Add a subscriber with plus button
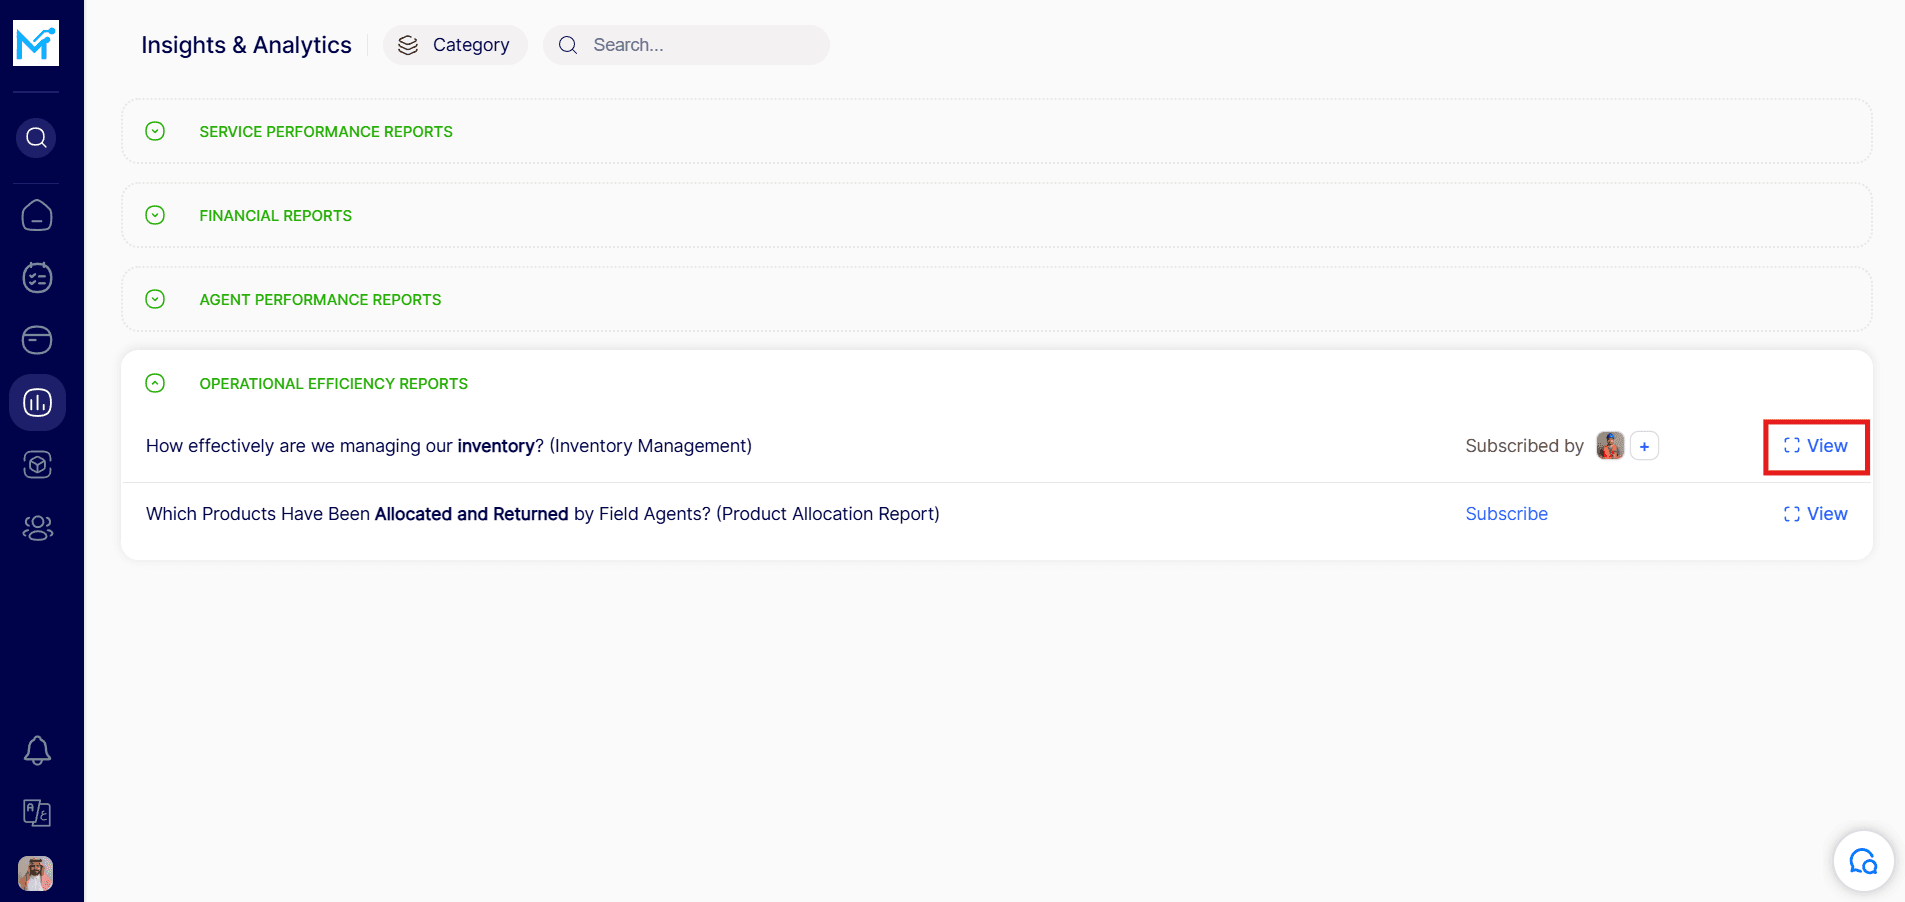Image resolution: width=1905 pixels, height=902 pixels. click(1644, 446)
